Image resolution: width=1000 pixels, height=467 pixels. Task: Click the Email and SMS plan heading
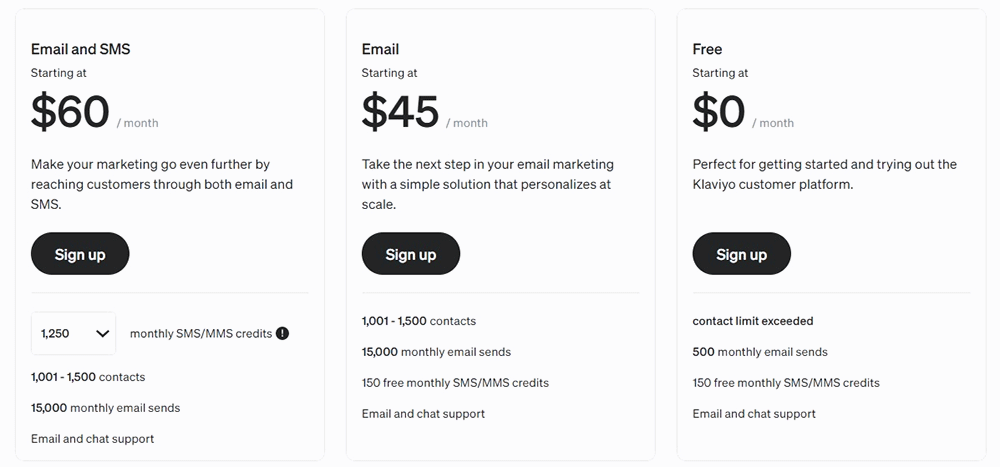coord(81,49)
